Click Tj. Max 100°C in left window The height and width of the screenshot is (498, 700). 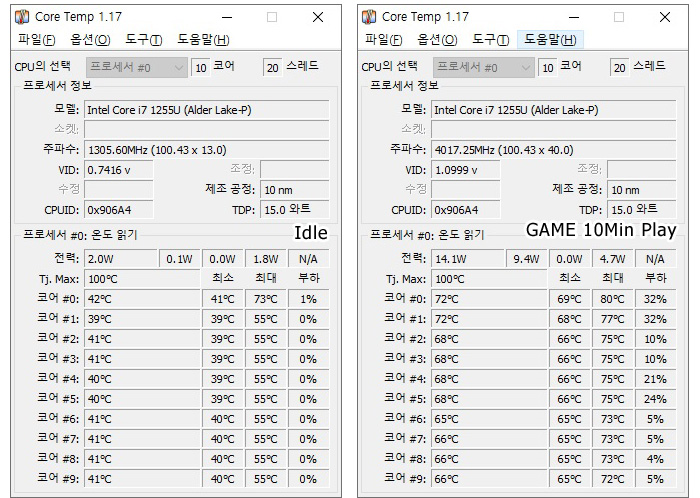coord(142,279)
